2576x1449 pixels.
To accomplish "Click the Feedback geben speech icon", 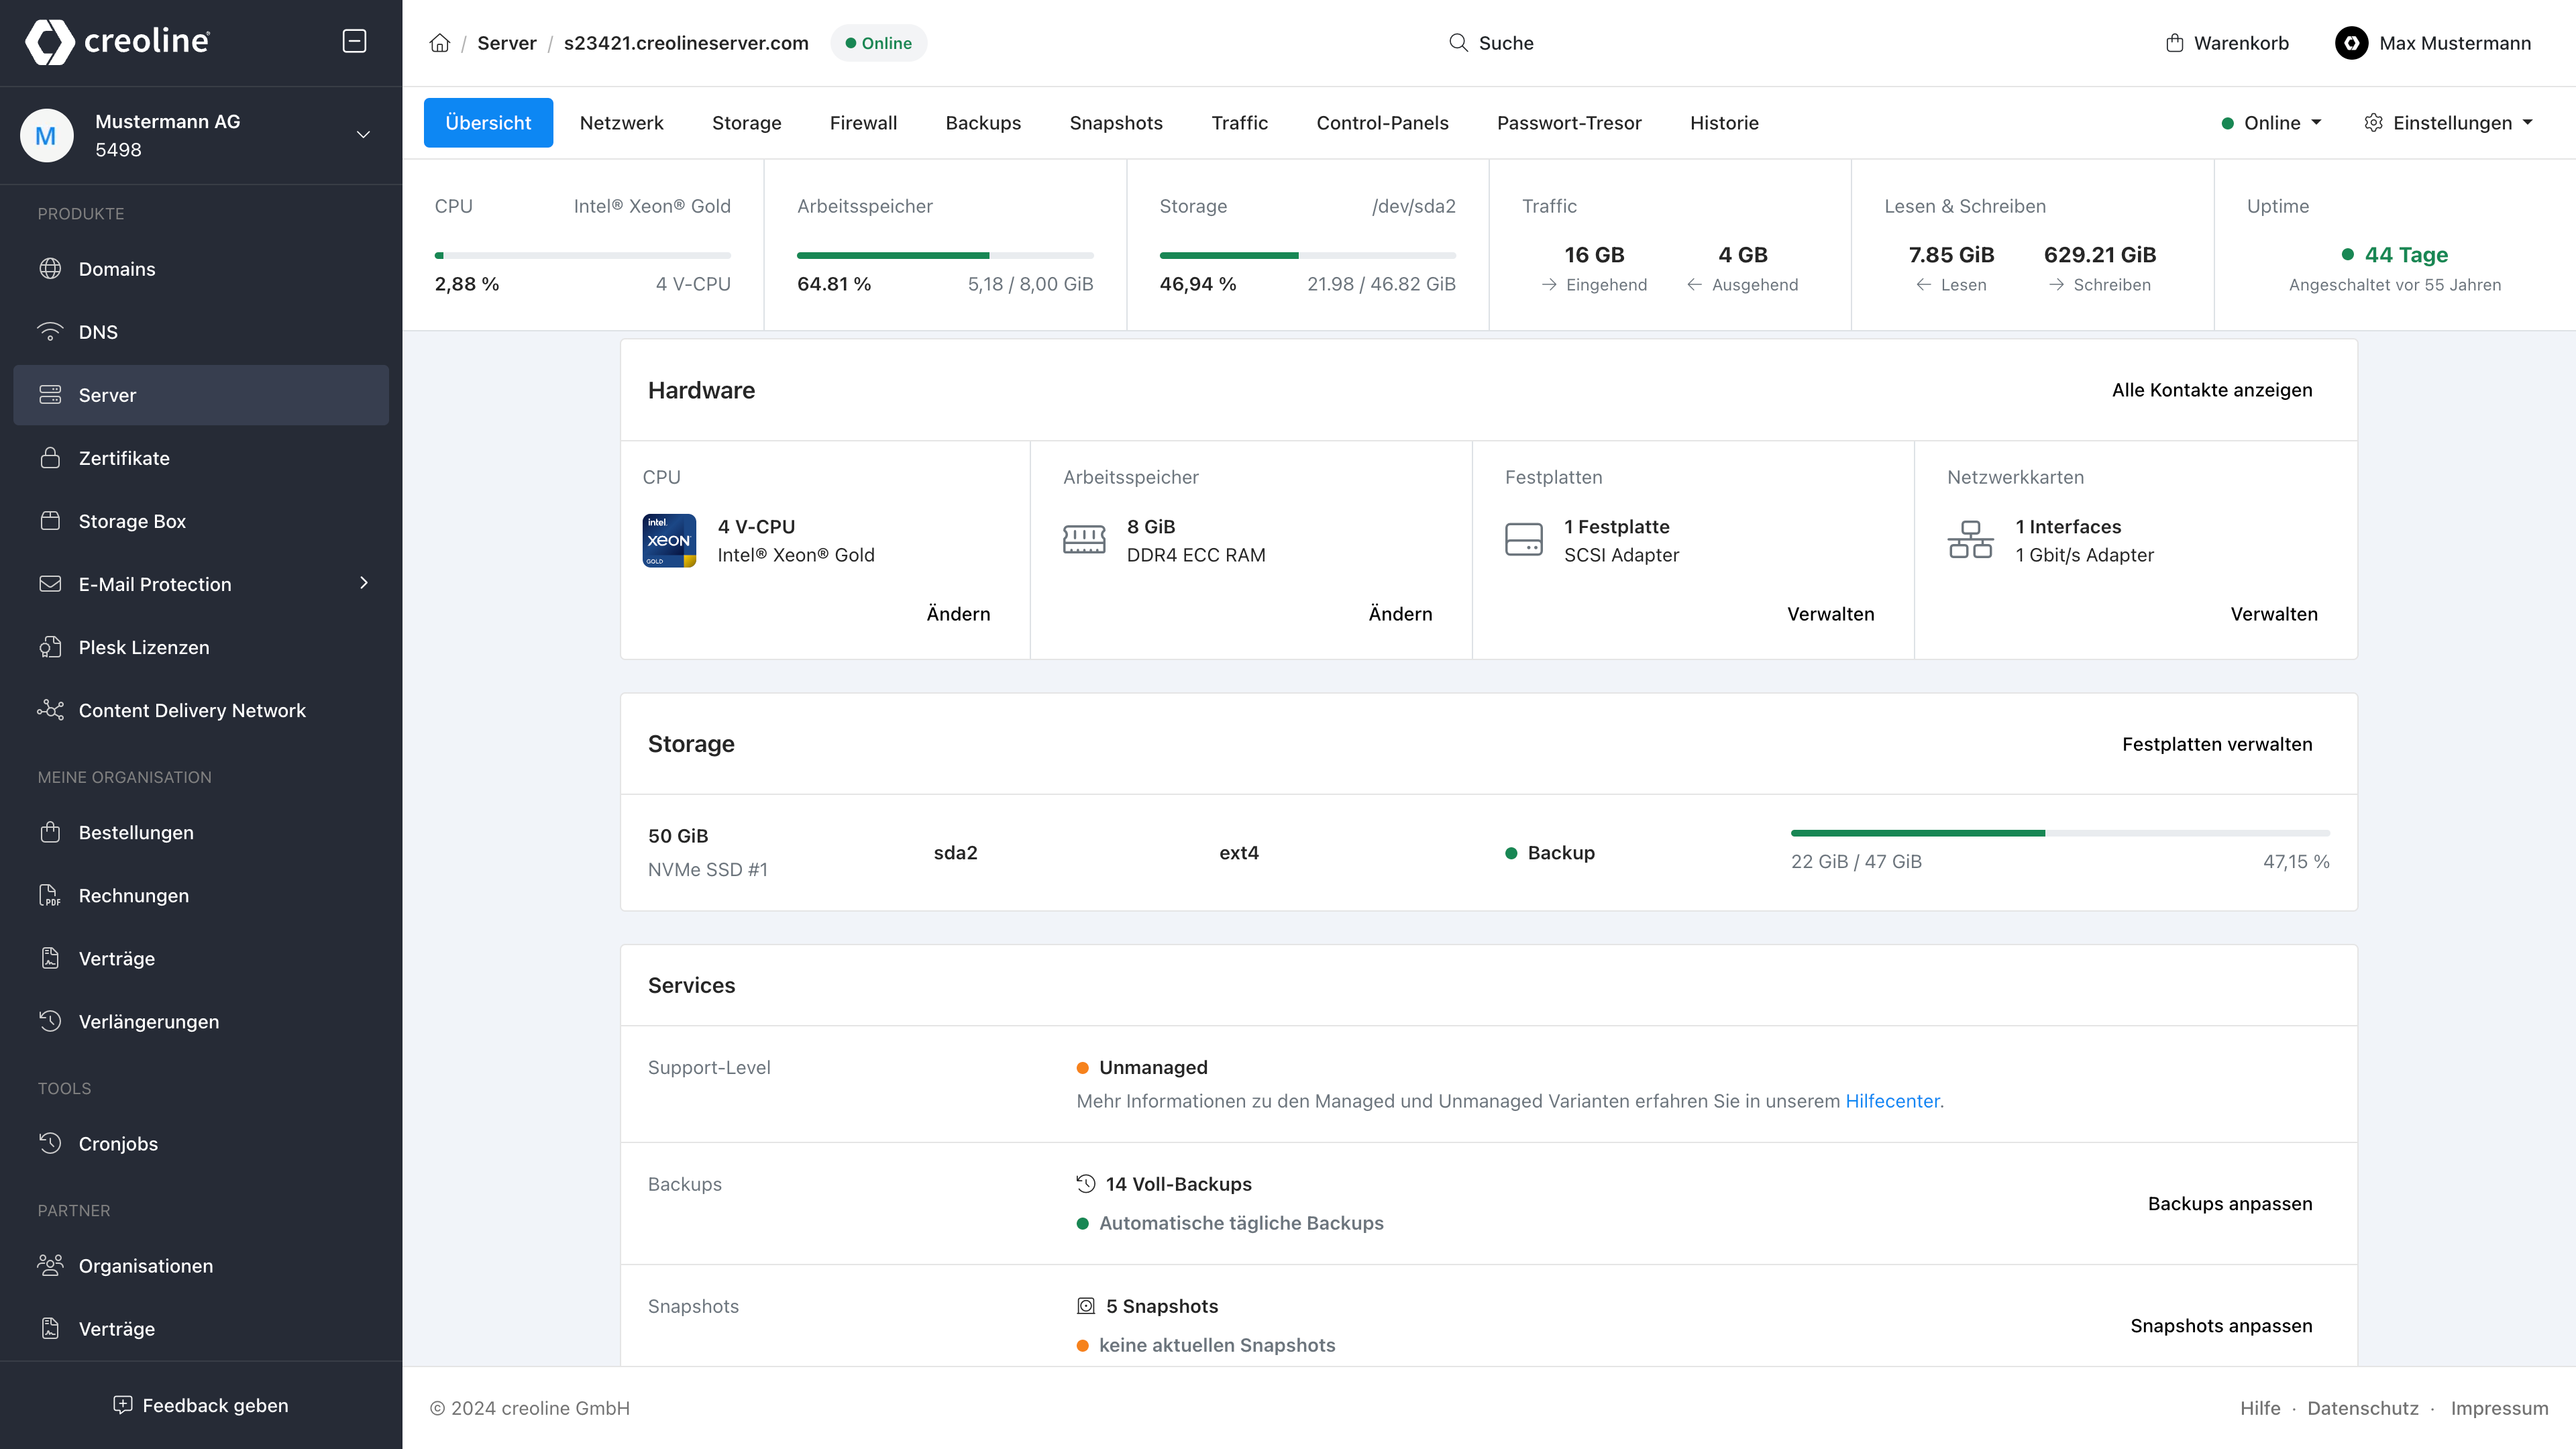I will (122, 1405).
